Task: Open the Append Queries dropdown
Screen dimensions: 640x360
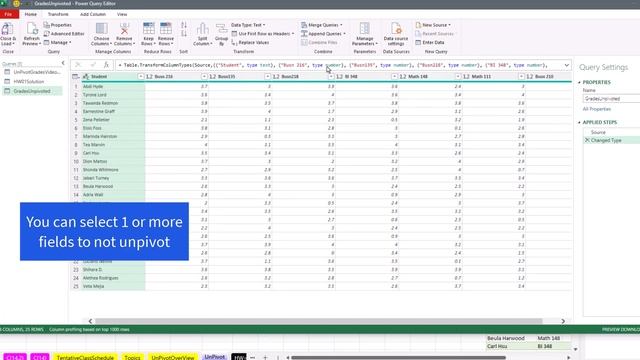Action: coord(324,34)
